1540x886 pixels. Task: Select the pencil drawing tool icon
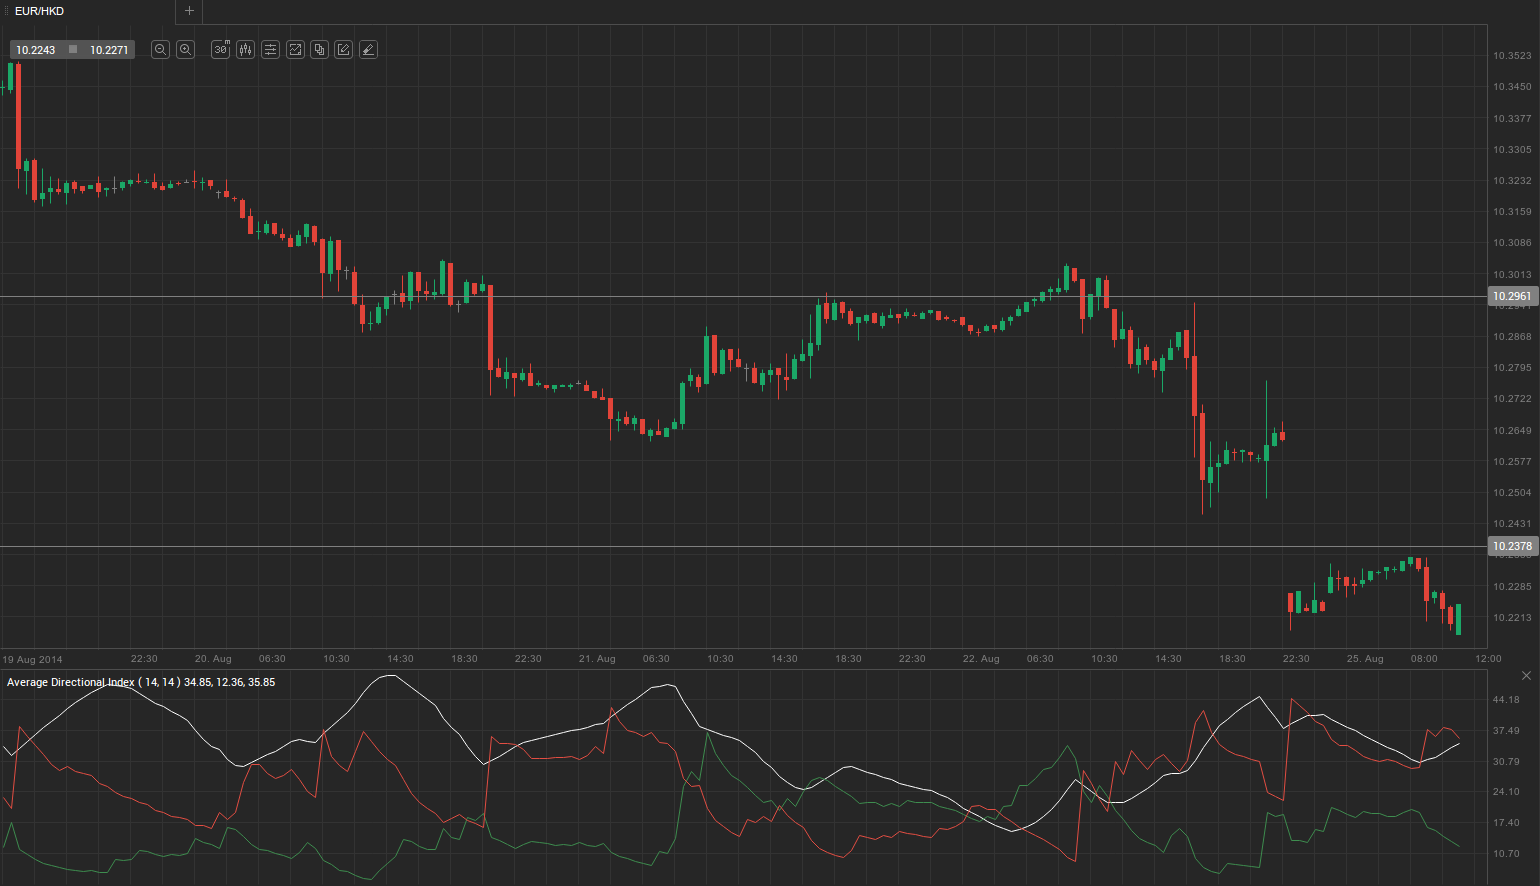tap(344, 49)
